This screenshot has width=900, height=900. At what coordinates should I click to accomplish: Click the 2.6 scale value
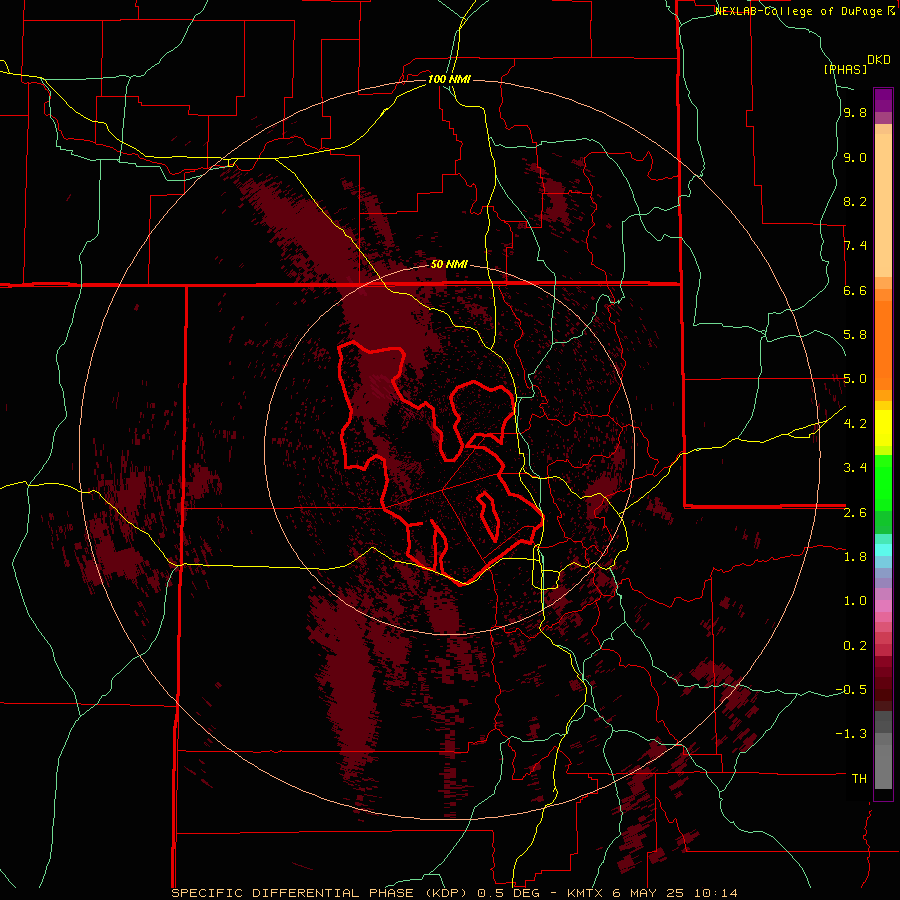click(855, 513)
